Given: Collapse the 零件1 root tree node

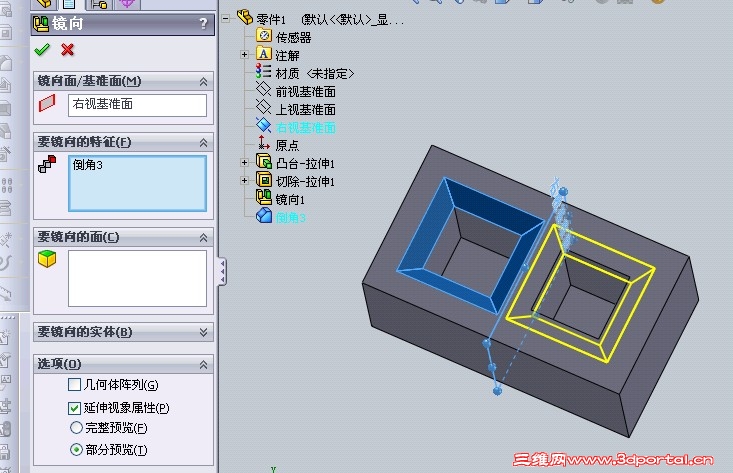Looking at the screenshot, I should (226, 19).
